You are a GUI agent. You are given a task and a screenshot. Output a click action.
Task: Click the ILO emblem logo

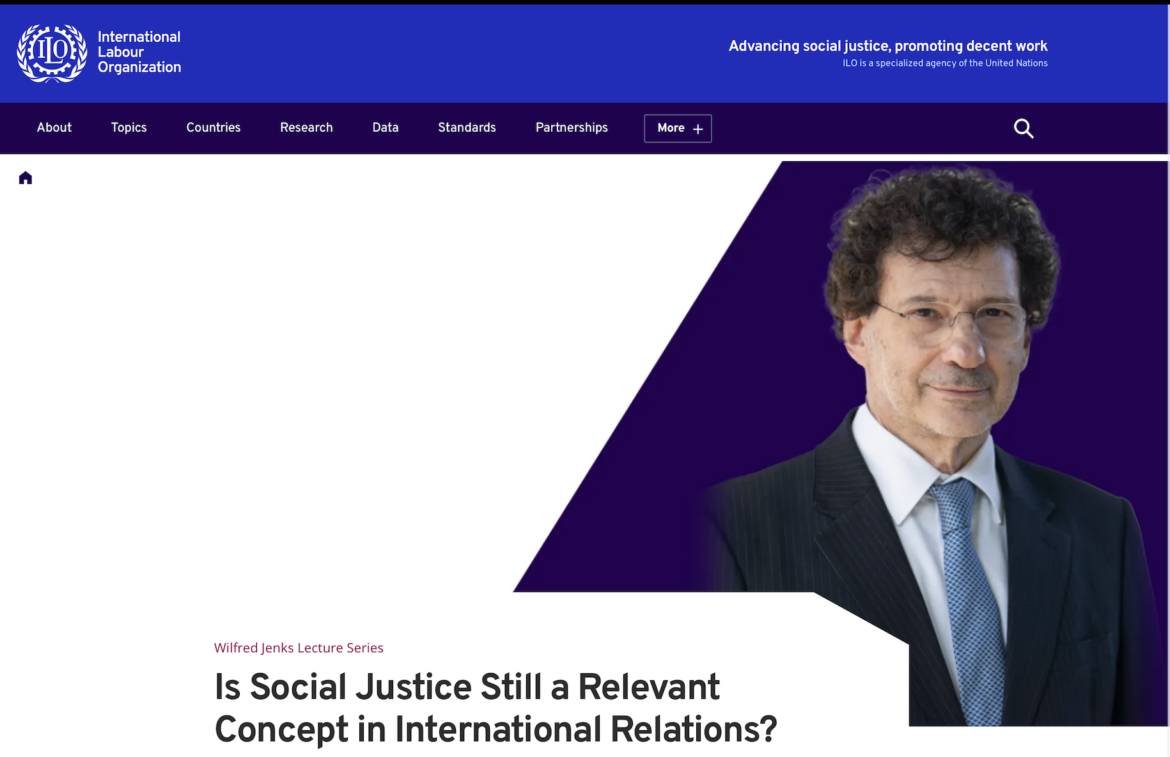tap(52, 53)
